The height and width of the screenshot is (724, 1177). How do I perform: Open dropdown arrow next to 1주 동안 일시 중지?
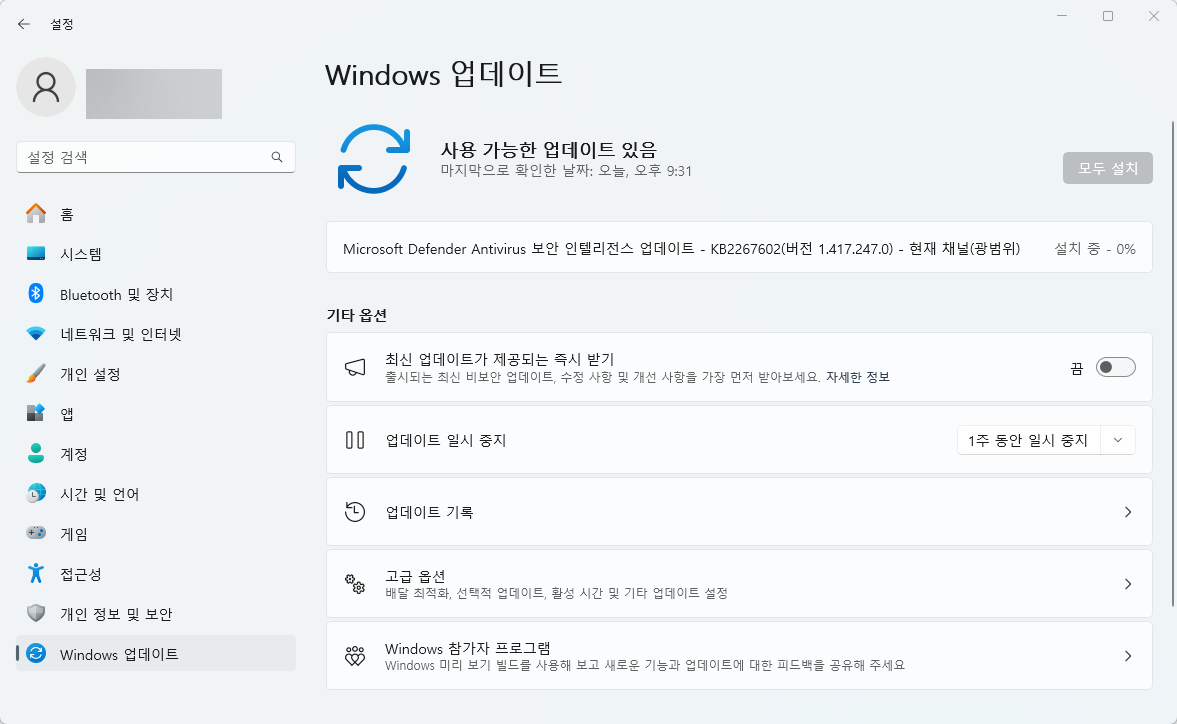click(x=1118, y=440)
